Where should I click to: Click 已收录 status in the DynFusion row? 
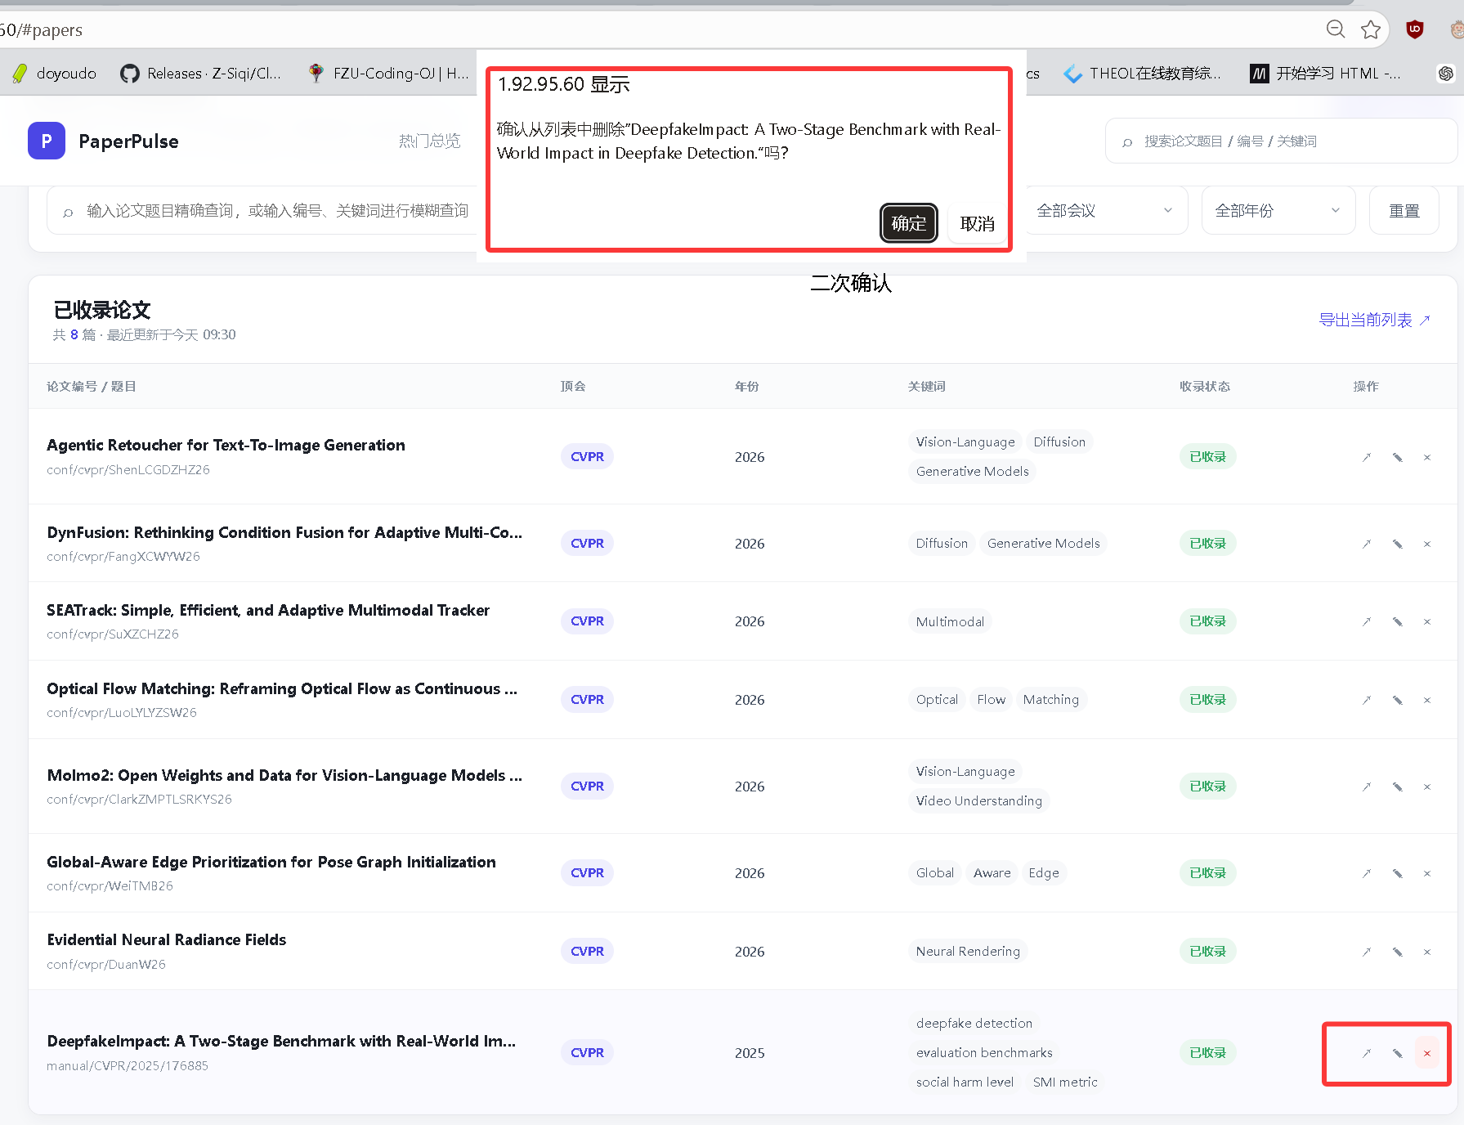[1207, 543]
